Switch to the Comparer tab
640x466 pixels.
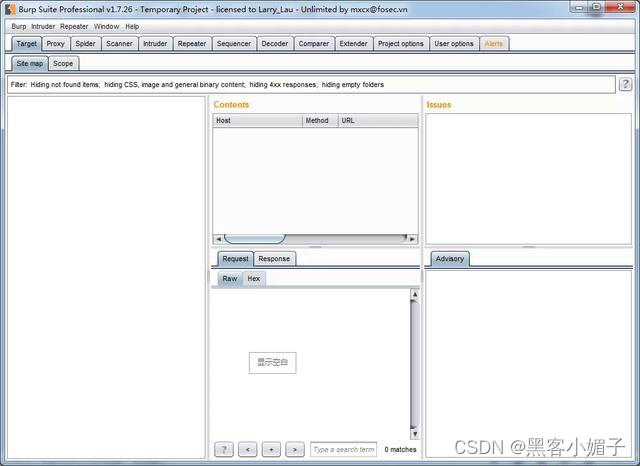314,44
